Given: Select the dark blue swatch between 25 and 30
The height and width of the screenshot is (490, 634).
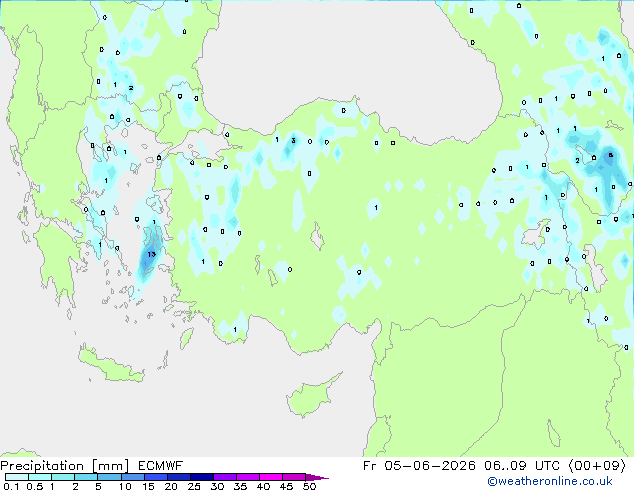Looking at the screenshot, I should tap(202, 477).
